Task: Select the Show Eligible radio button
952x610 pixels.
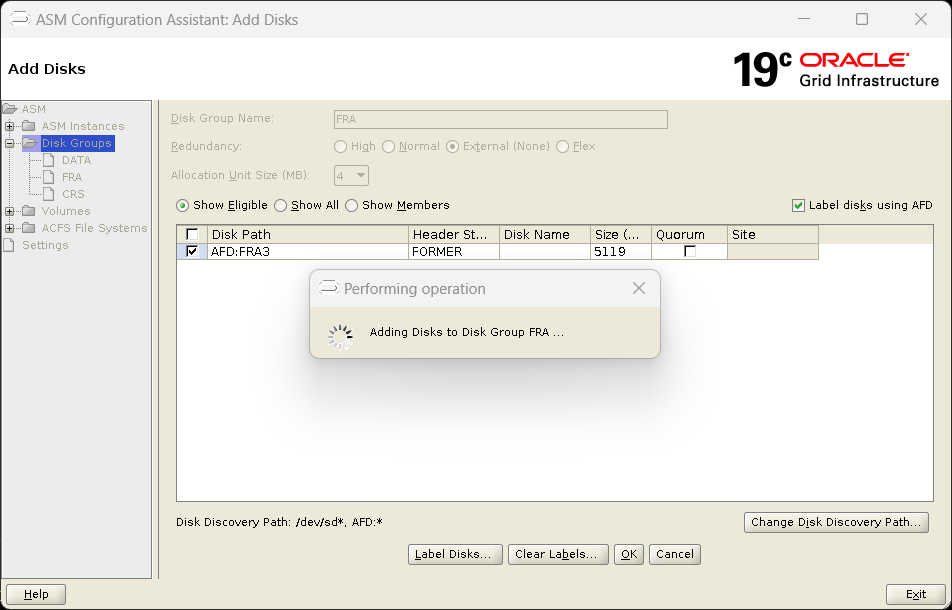Action: coord(182,206)
